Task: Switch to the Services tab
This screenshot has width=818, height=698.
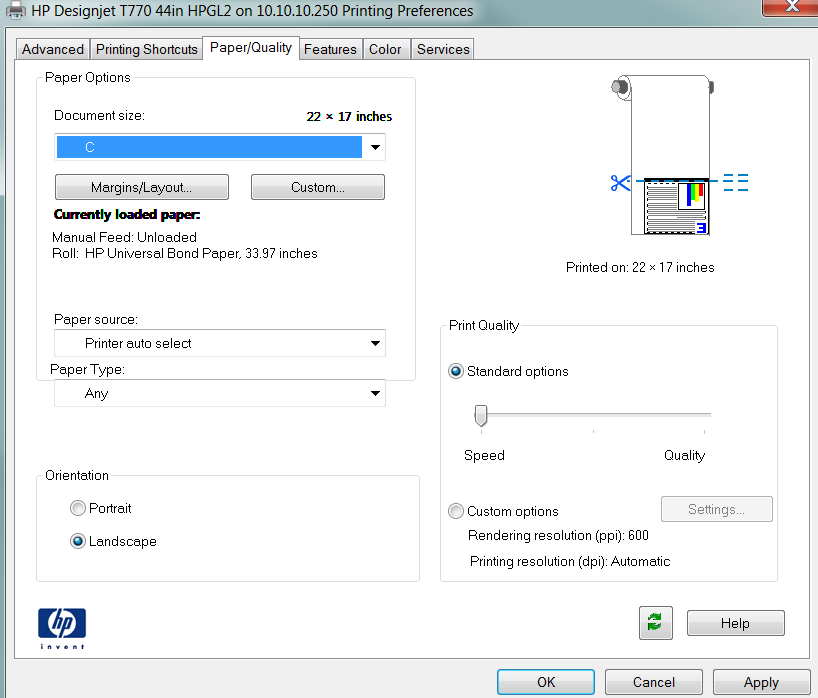Action: (x=443, y=49)
